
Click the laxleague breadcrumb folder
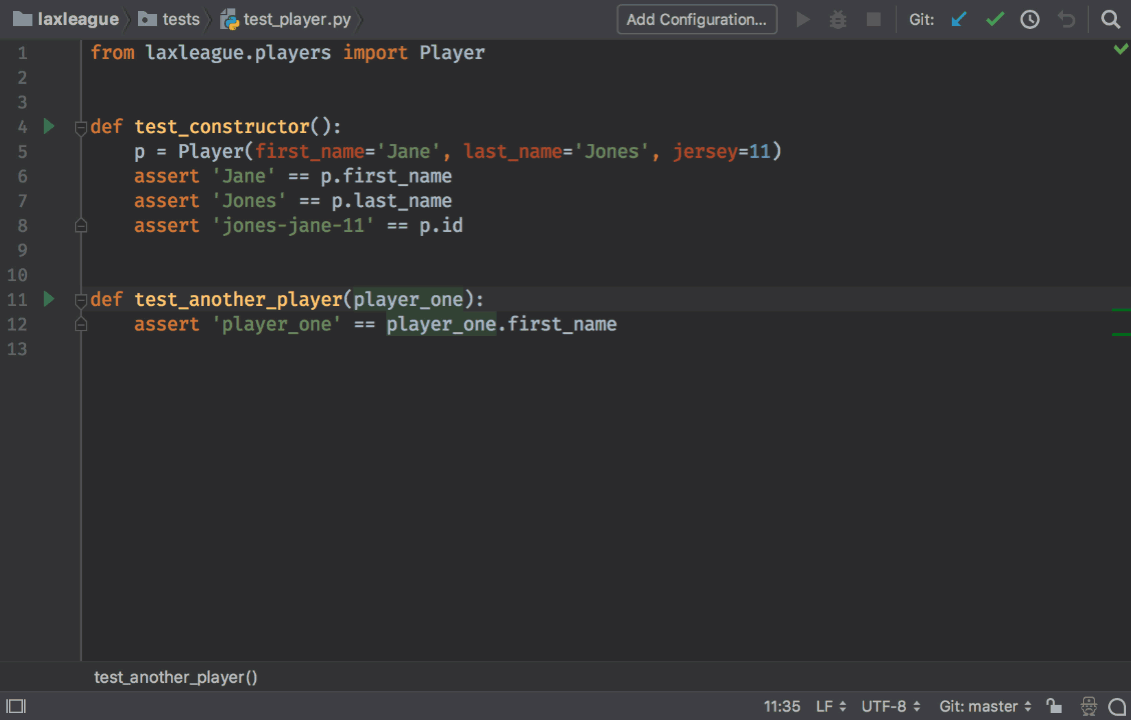tap(66, 19)
